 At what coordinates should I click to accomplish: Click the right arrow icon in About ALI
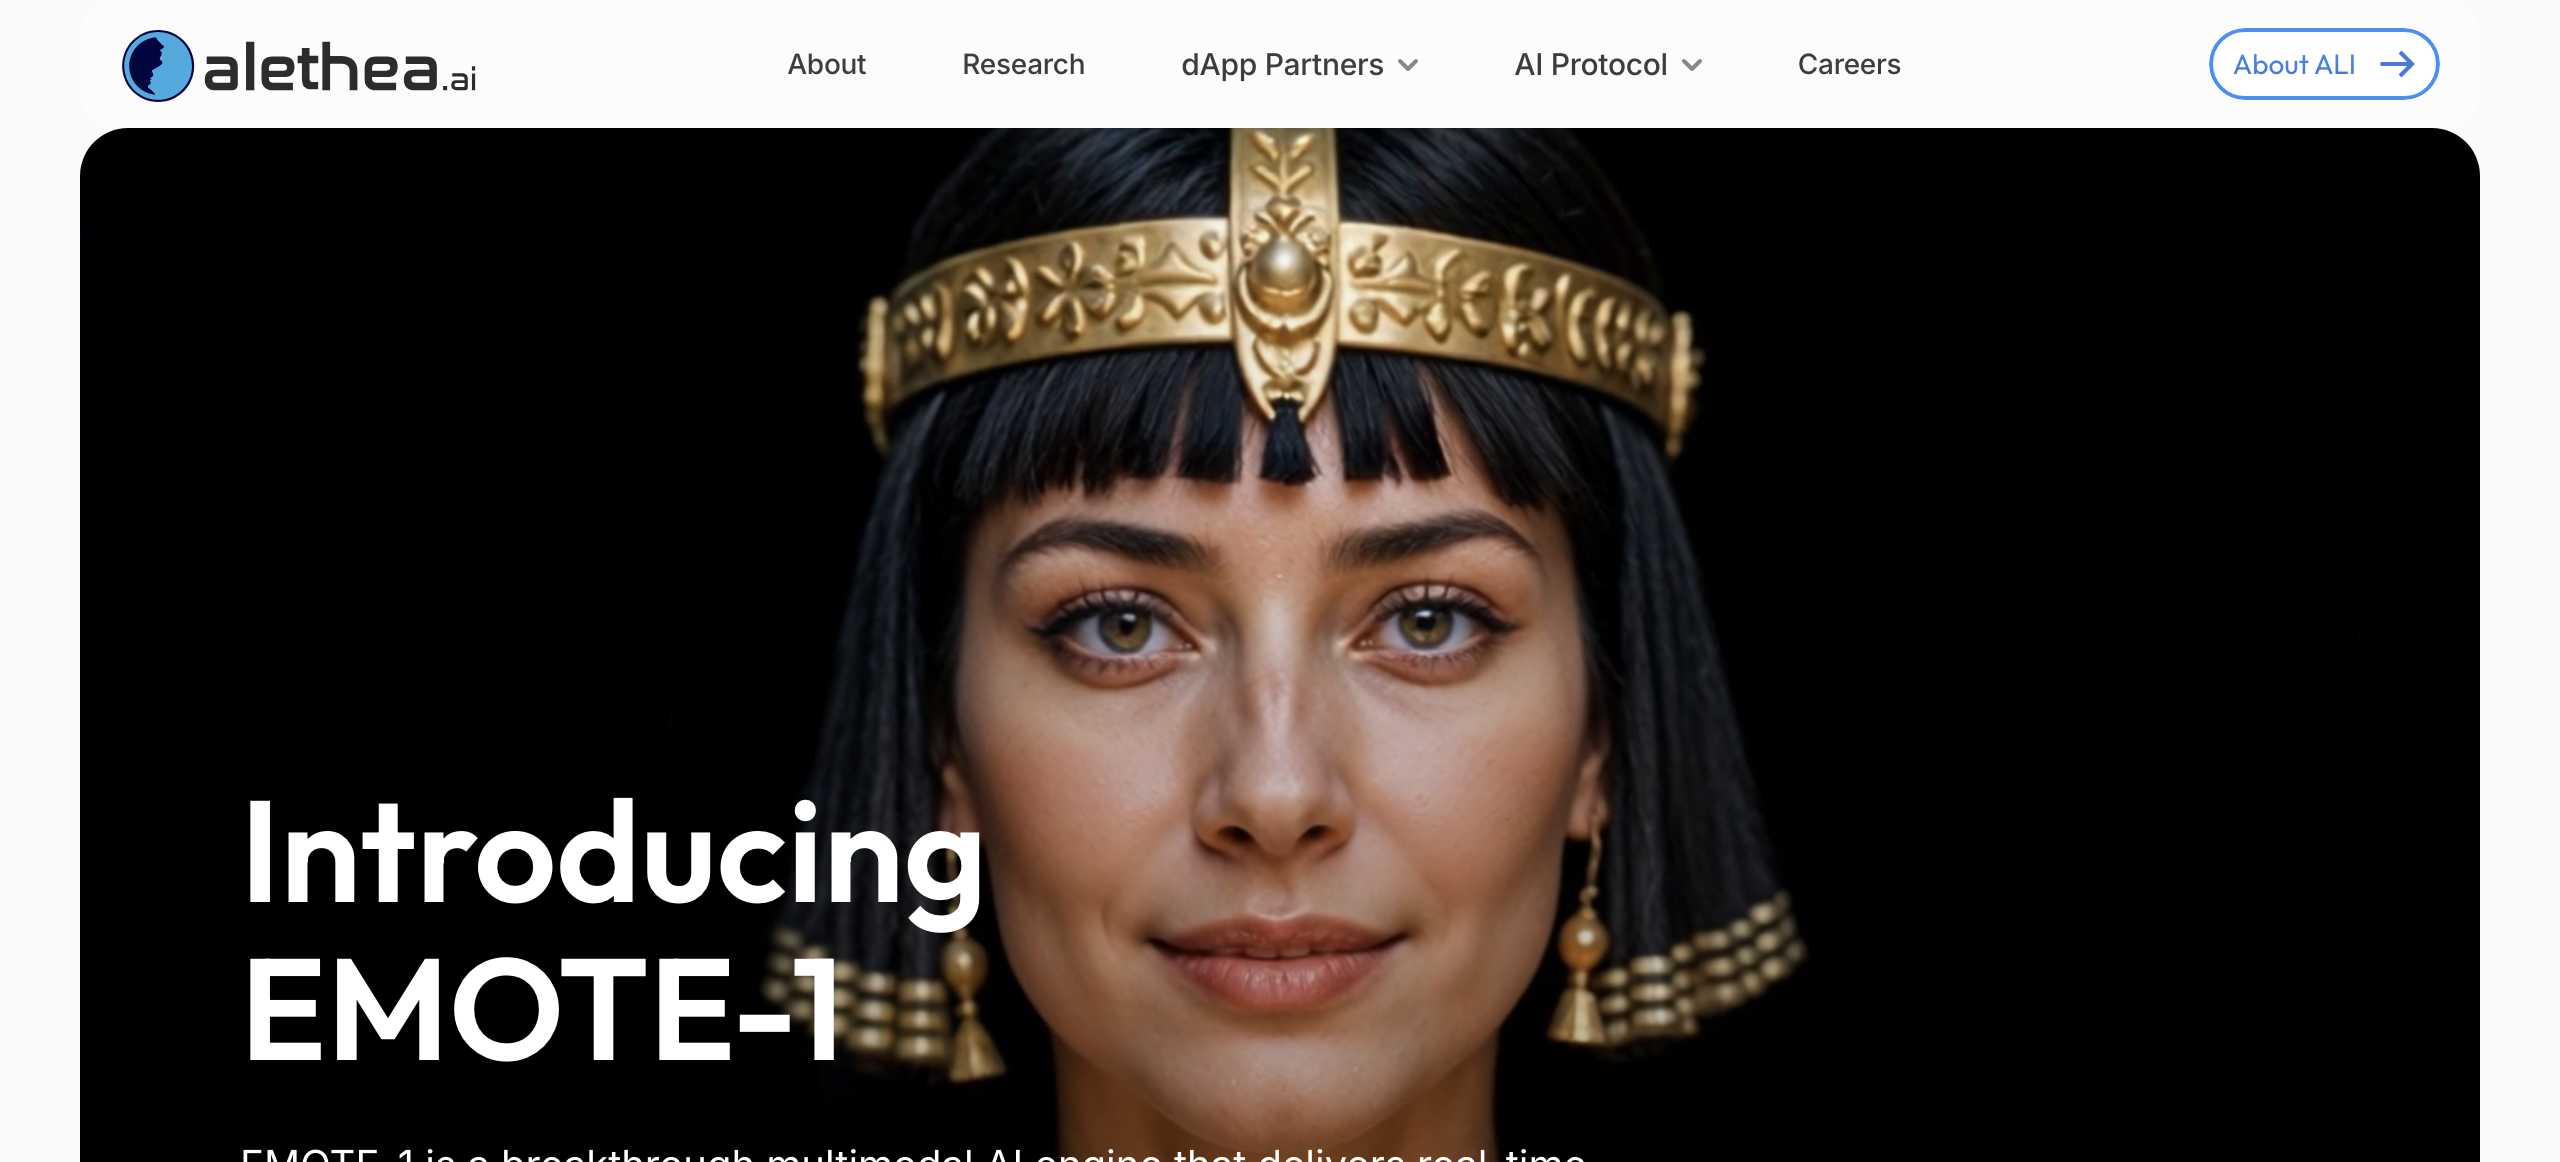coord(2397,65)
